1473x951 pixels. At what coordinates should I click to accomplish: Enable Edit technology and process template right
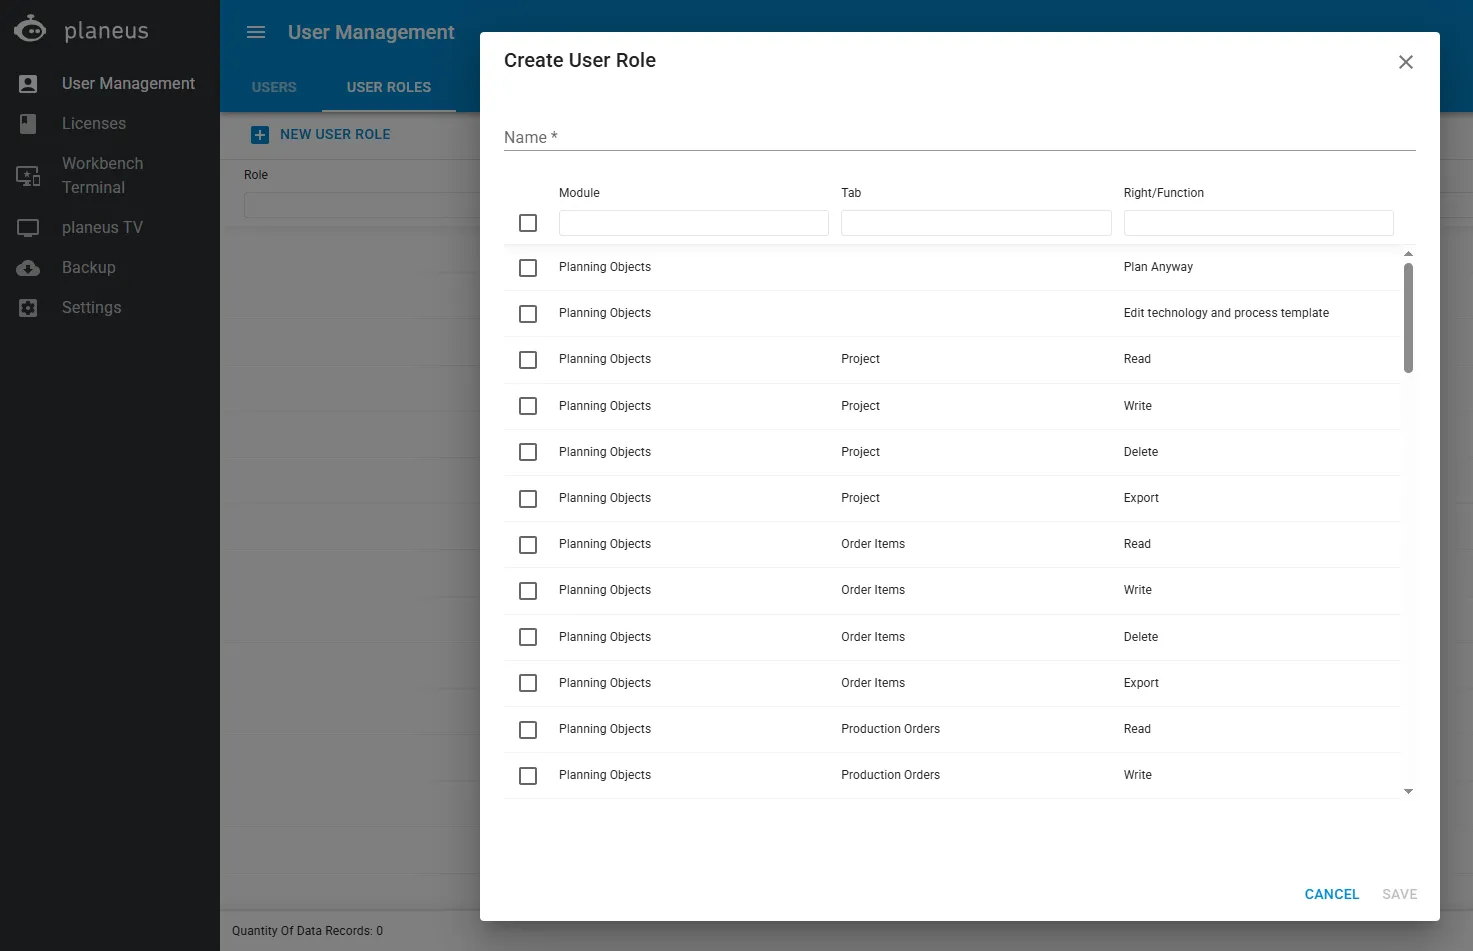(x=528, y=314)
